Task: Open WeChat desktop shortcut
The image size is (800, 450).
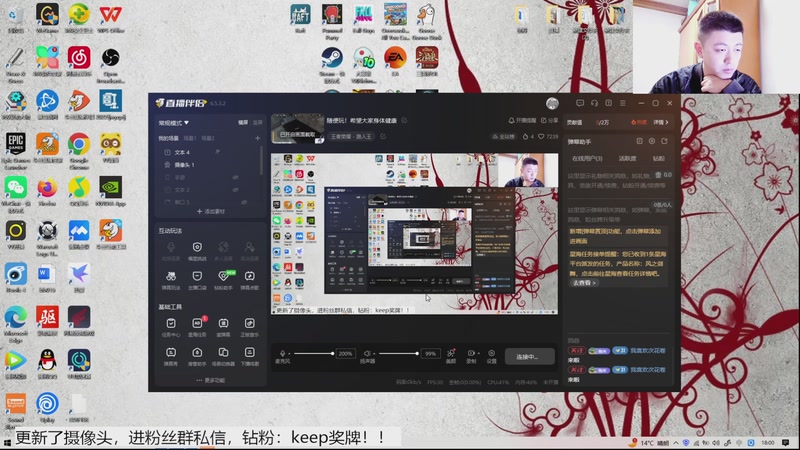Action: click(x=16, y=194)
